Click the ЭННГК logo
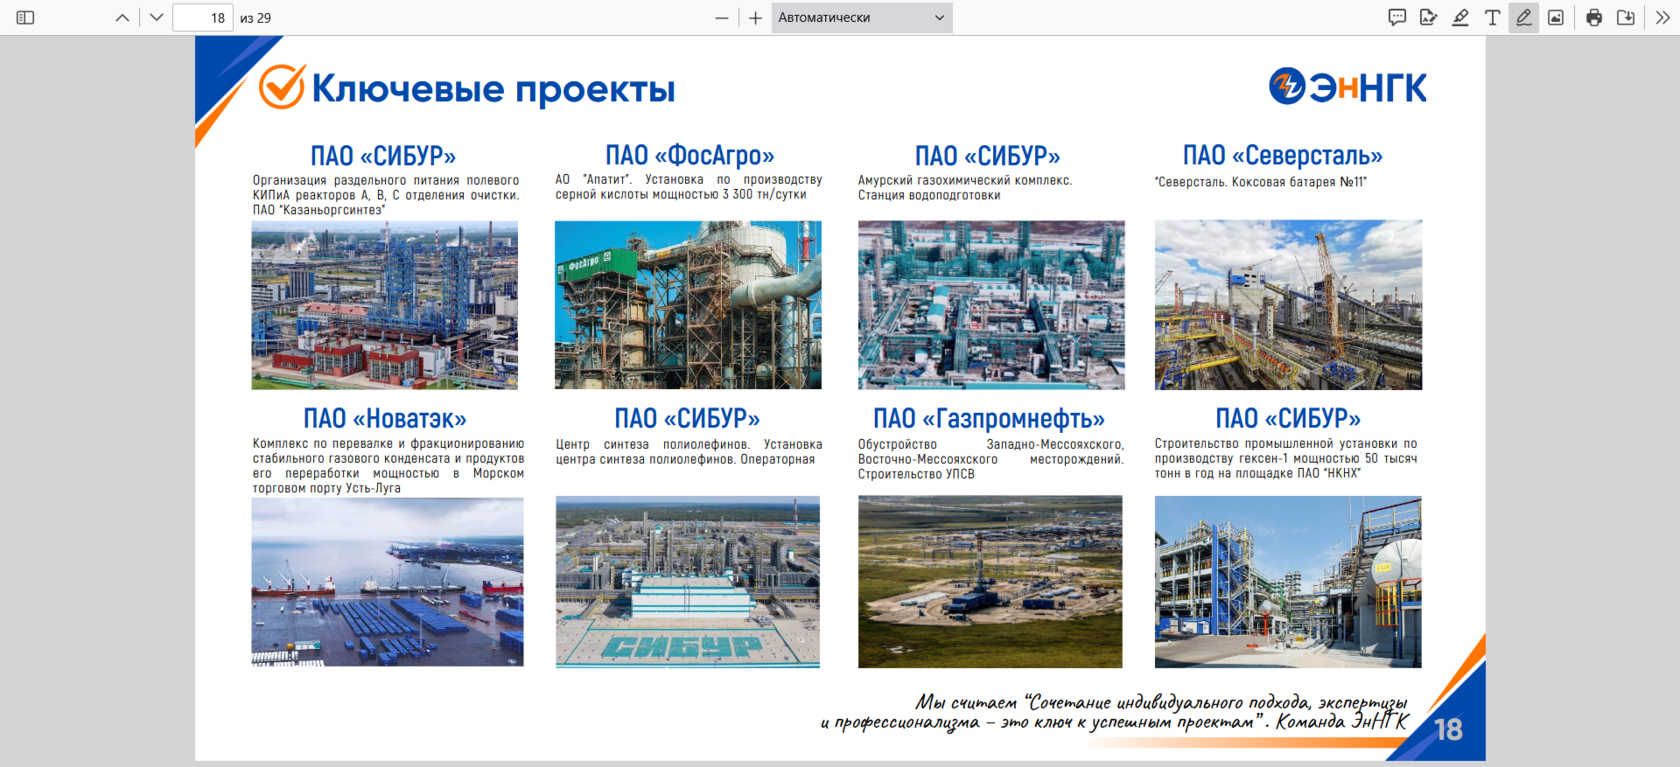Screen dimensions: 1680x767 pos(1348,87)
